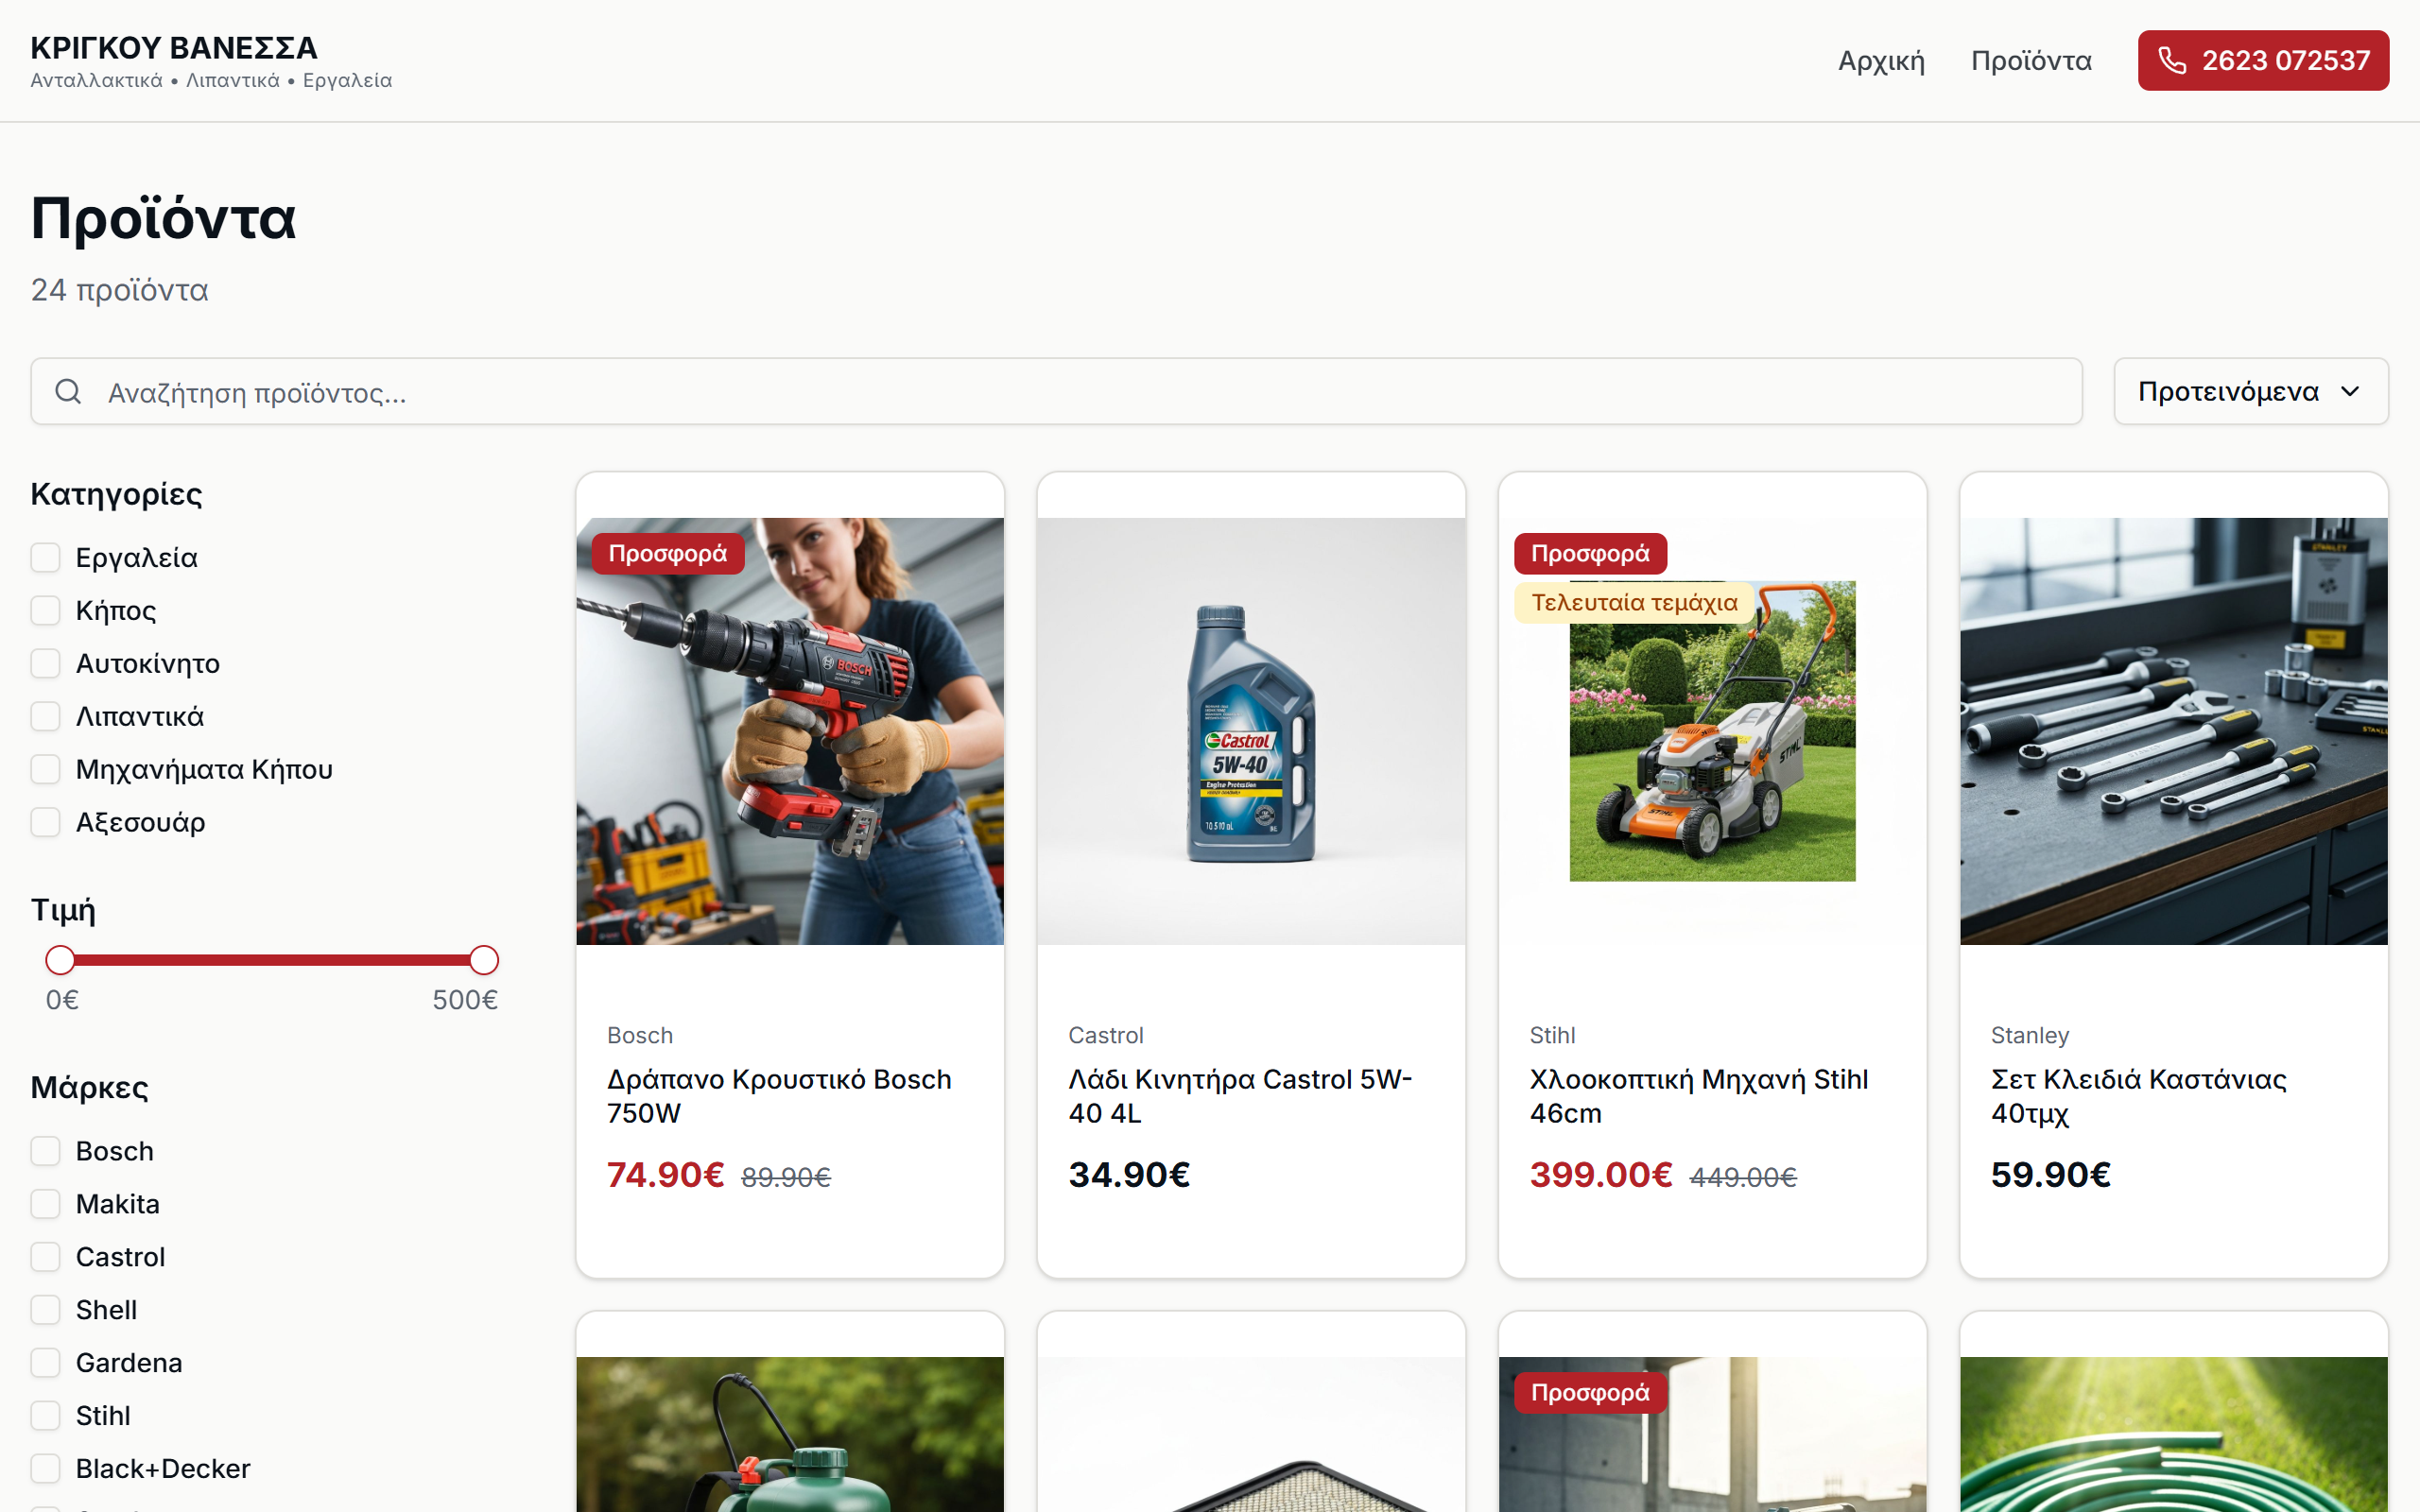This screenshot has width=2420, height=1512.
Task: Open the Προϊόντα nav link
Action: [2031, 60]
